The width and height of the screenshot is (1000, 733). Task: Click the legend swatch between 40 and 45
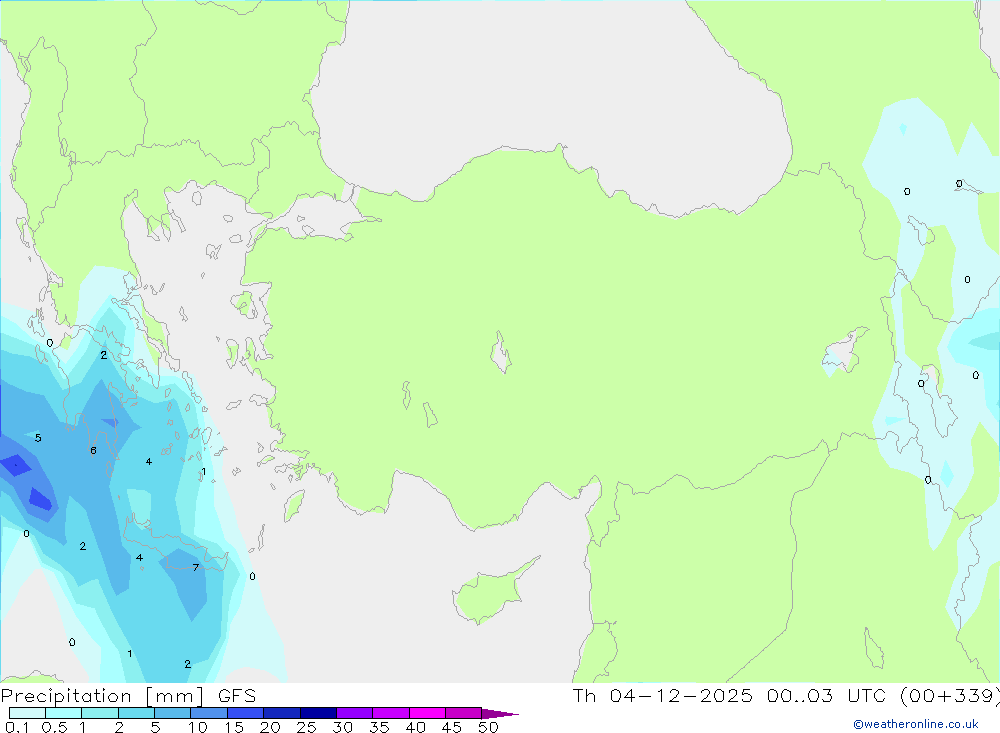[x=427, y=713]
